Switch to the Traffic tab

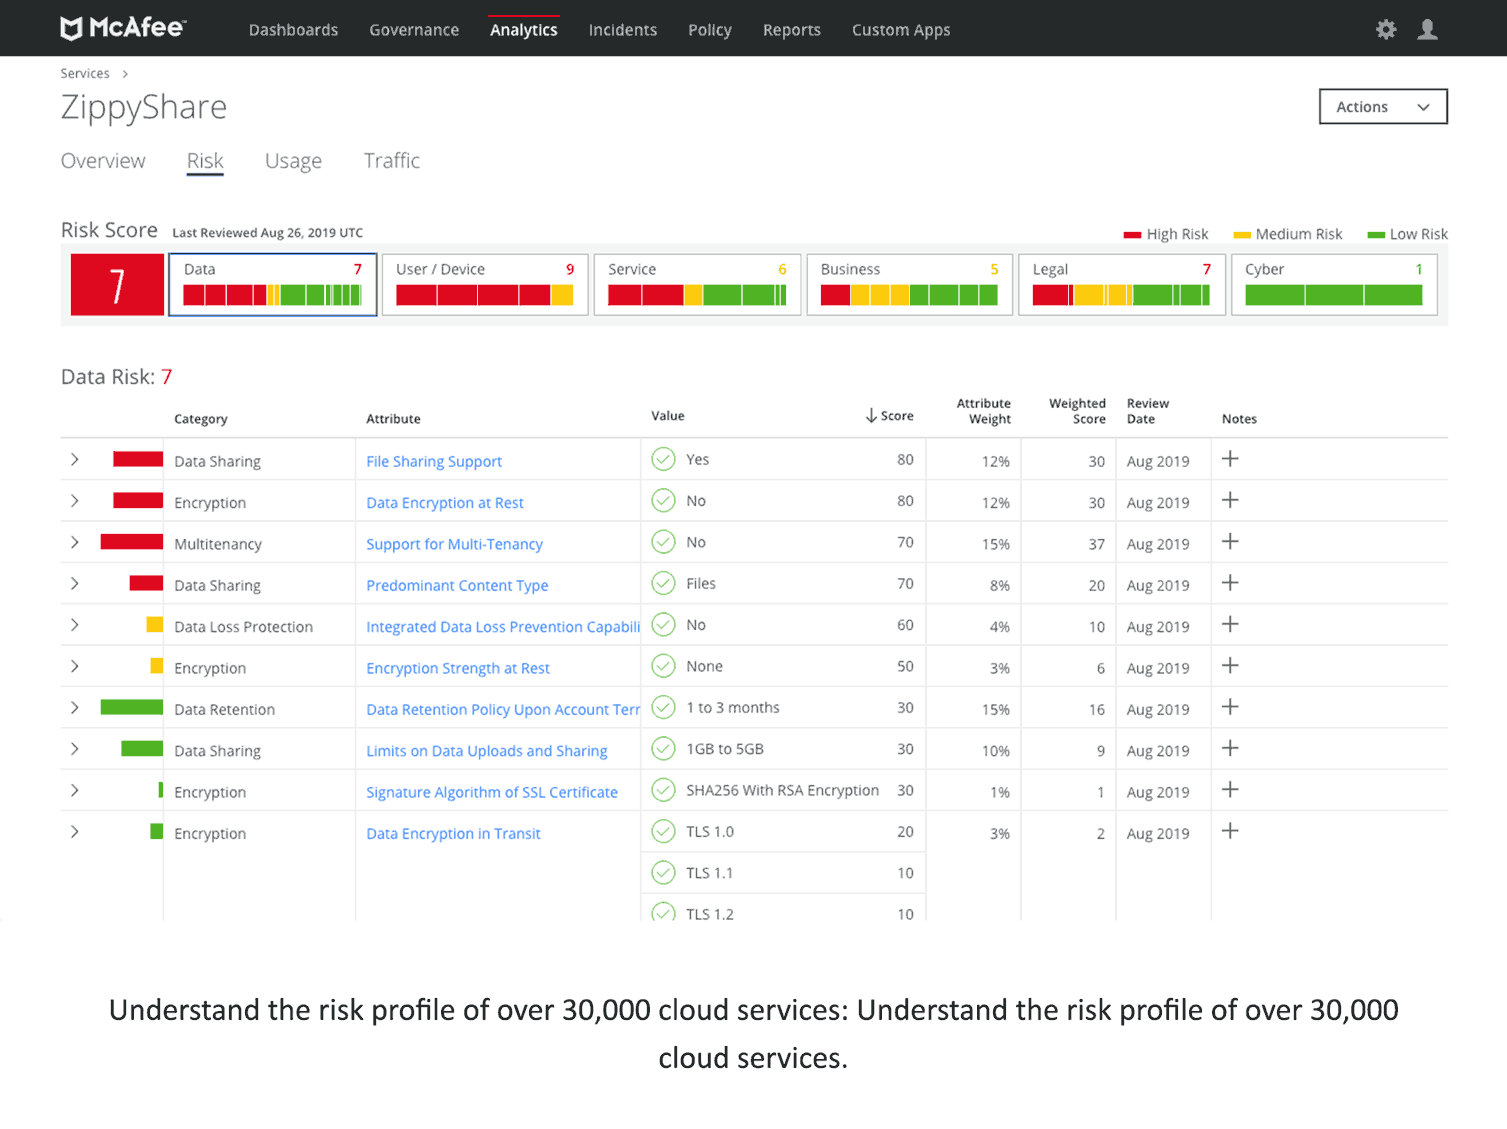click(x=392, y=161)
